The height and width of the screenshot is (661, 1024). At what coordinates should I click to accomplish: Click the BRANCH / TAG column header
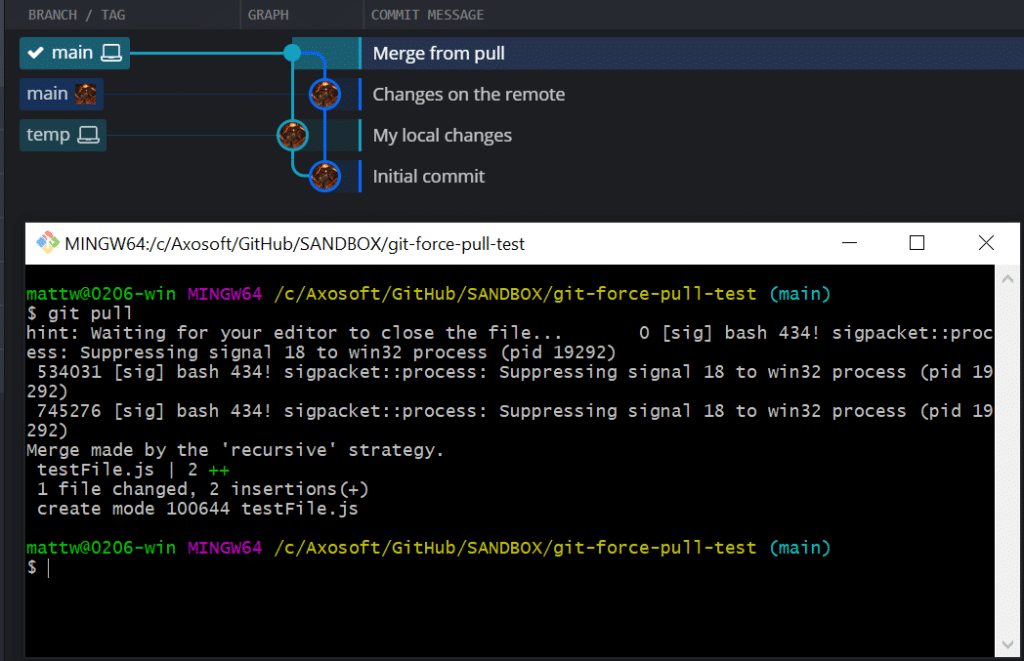click(75, 14)
